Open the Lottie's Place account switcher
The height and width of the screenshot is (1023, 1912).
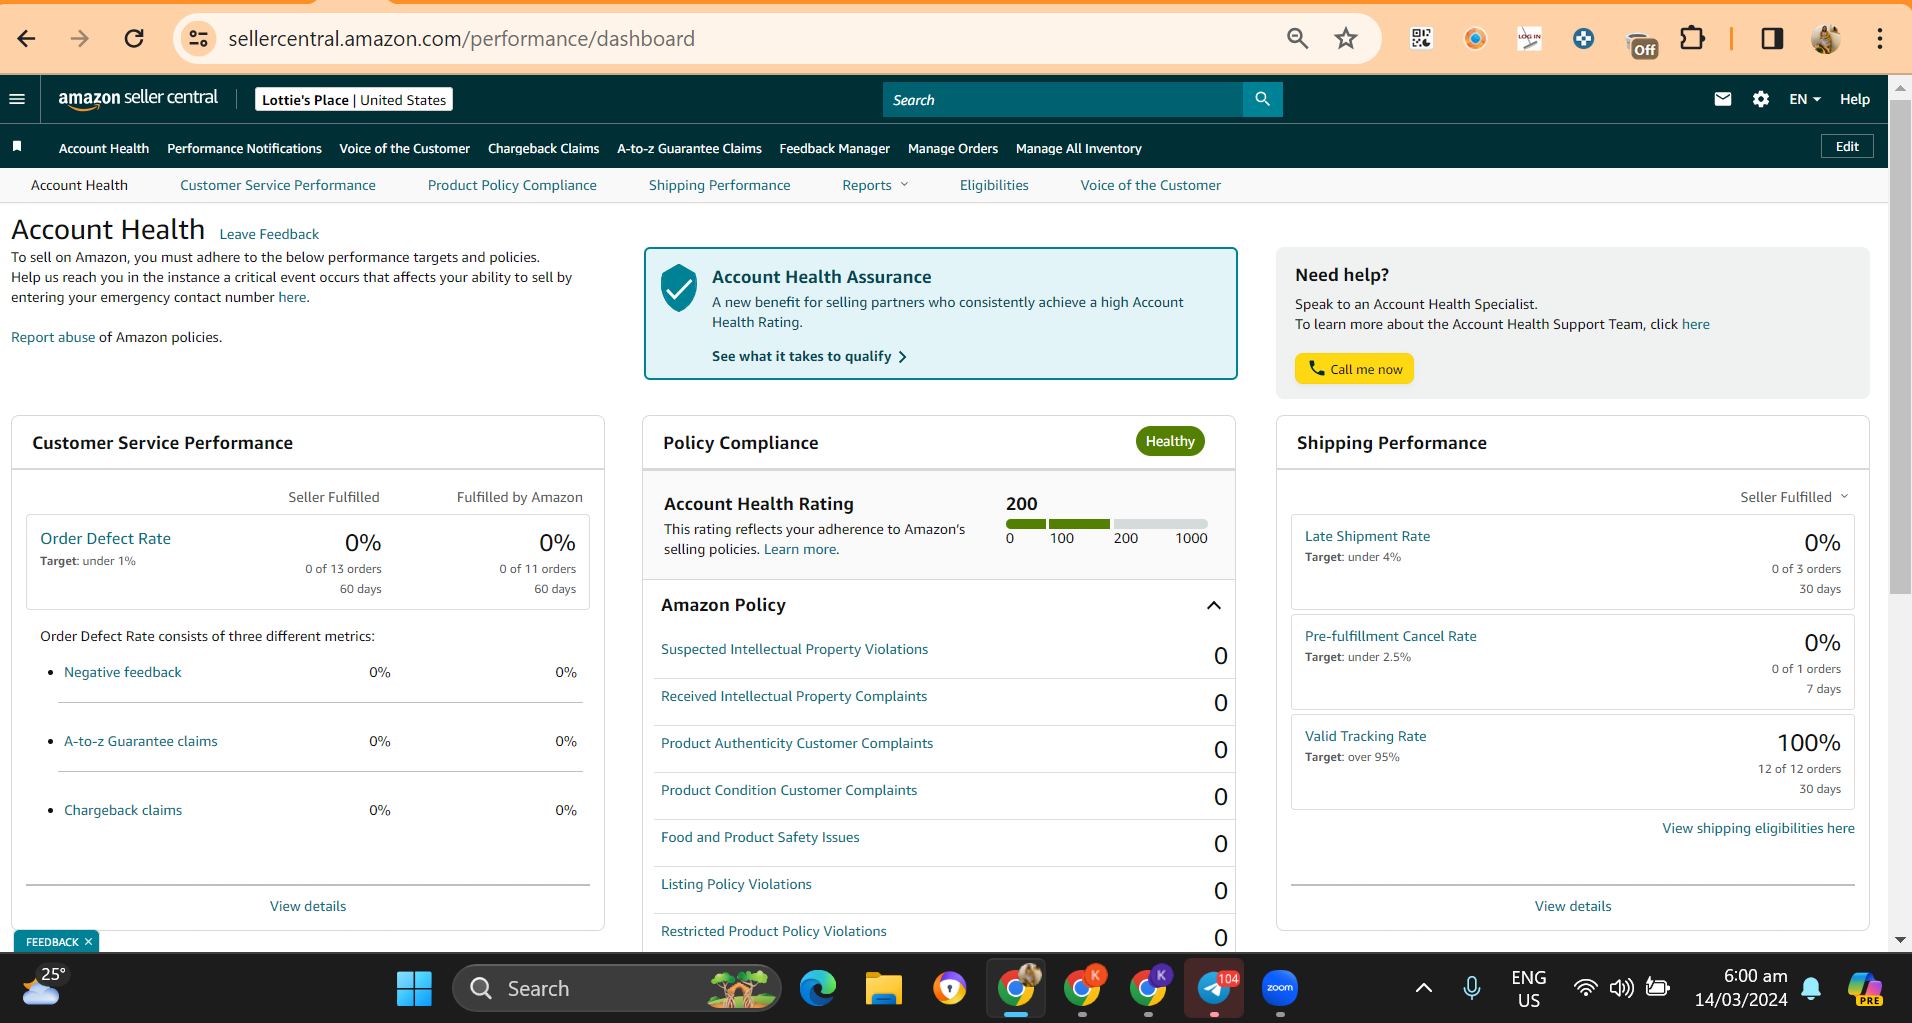[x=354, y=100]
